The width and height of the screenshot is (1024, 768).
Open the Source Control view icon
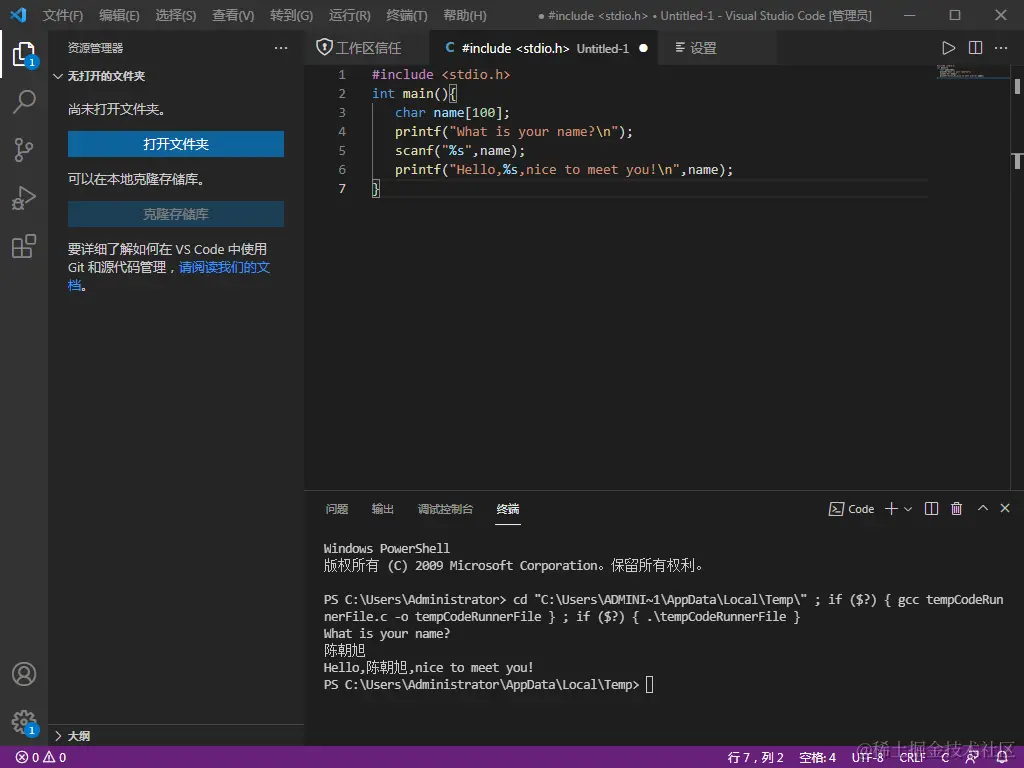coord(24,150)
